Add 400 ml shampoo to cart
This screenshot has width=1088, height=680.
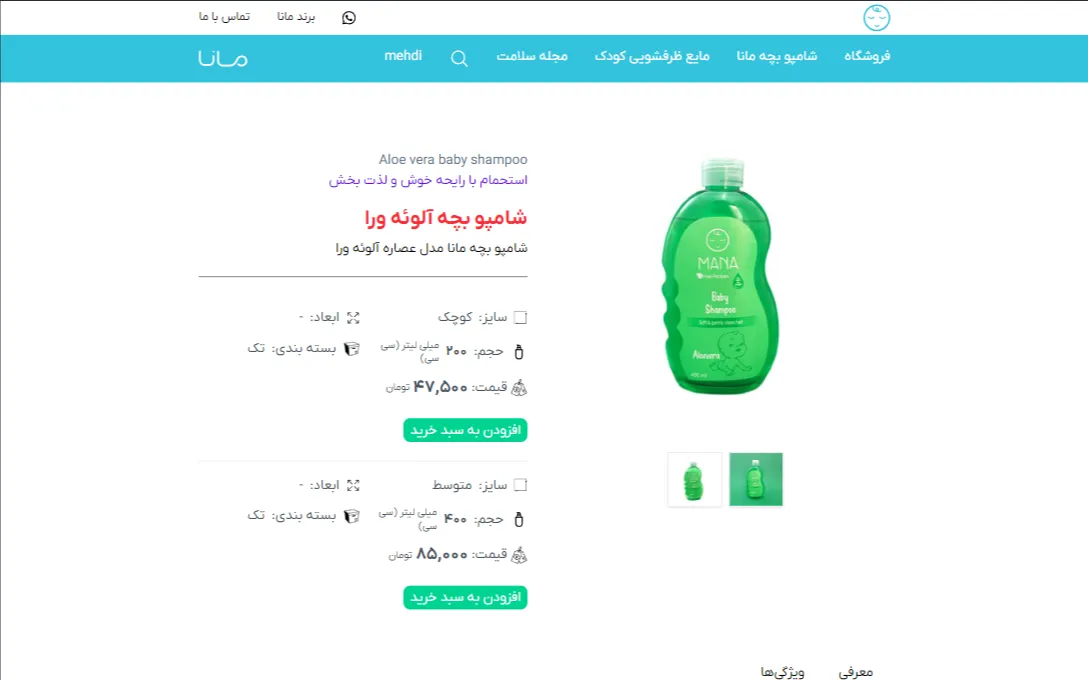point(465,597)
